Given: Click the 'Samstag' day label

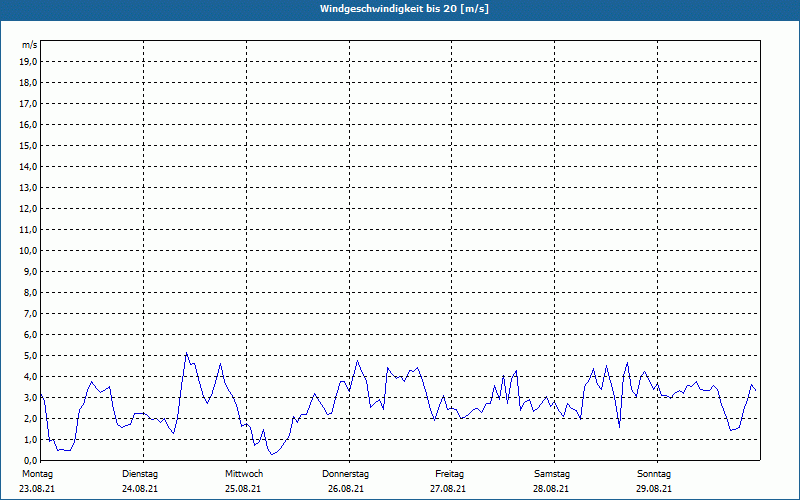Looking at the screenshot, I should coord(552,474).
